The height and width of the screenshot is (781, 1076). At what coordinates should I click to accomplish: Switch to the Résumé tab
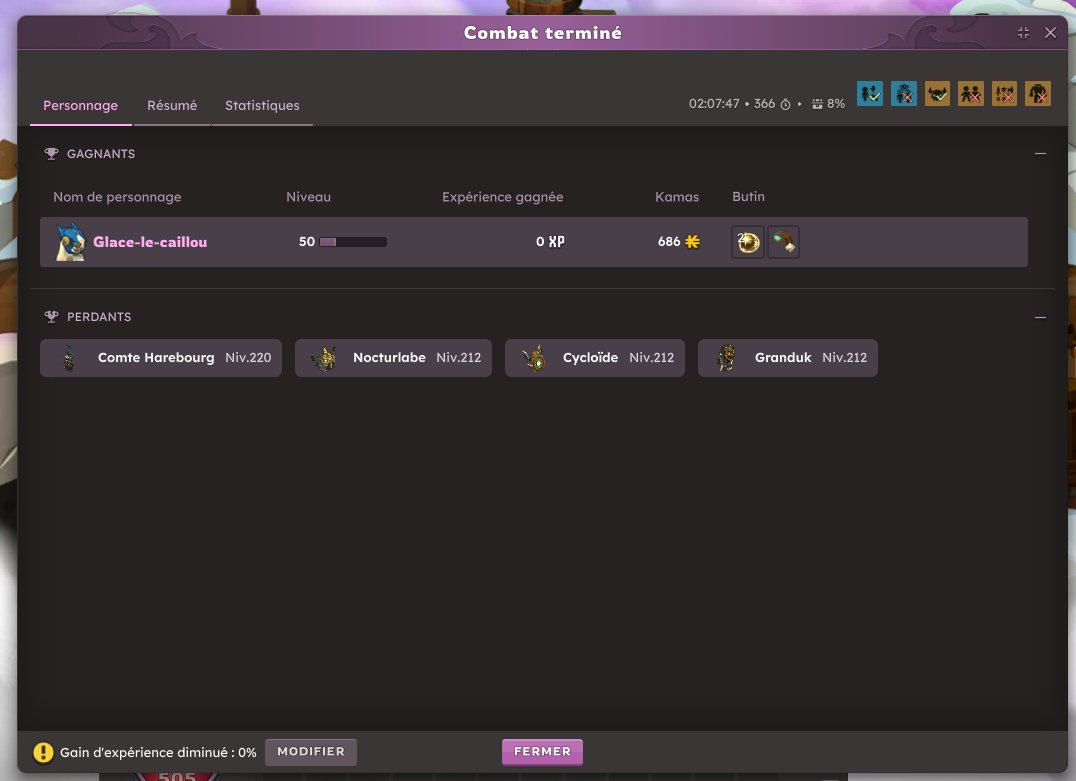point(172,105)
